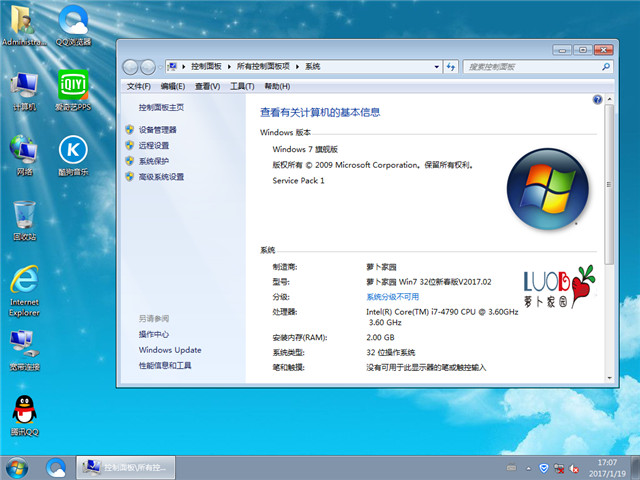
Task: Click the vertical scrollbar thumb
Action: tap(609, 184)
